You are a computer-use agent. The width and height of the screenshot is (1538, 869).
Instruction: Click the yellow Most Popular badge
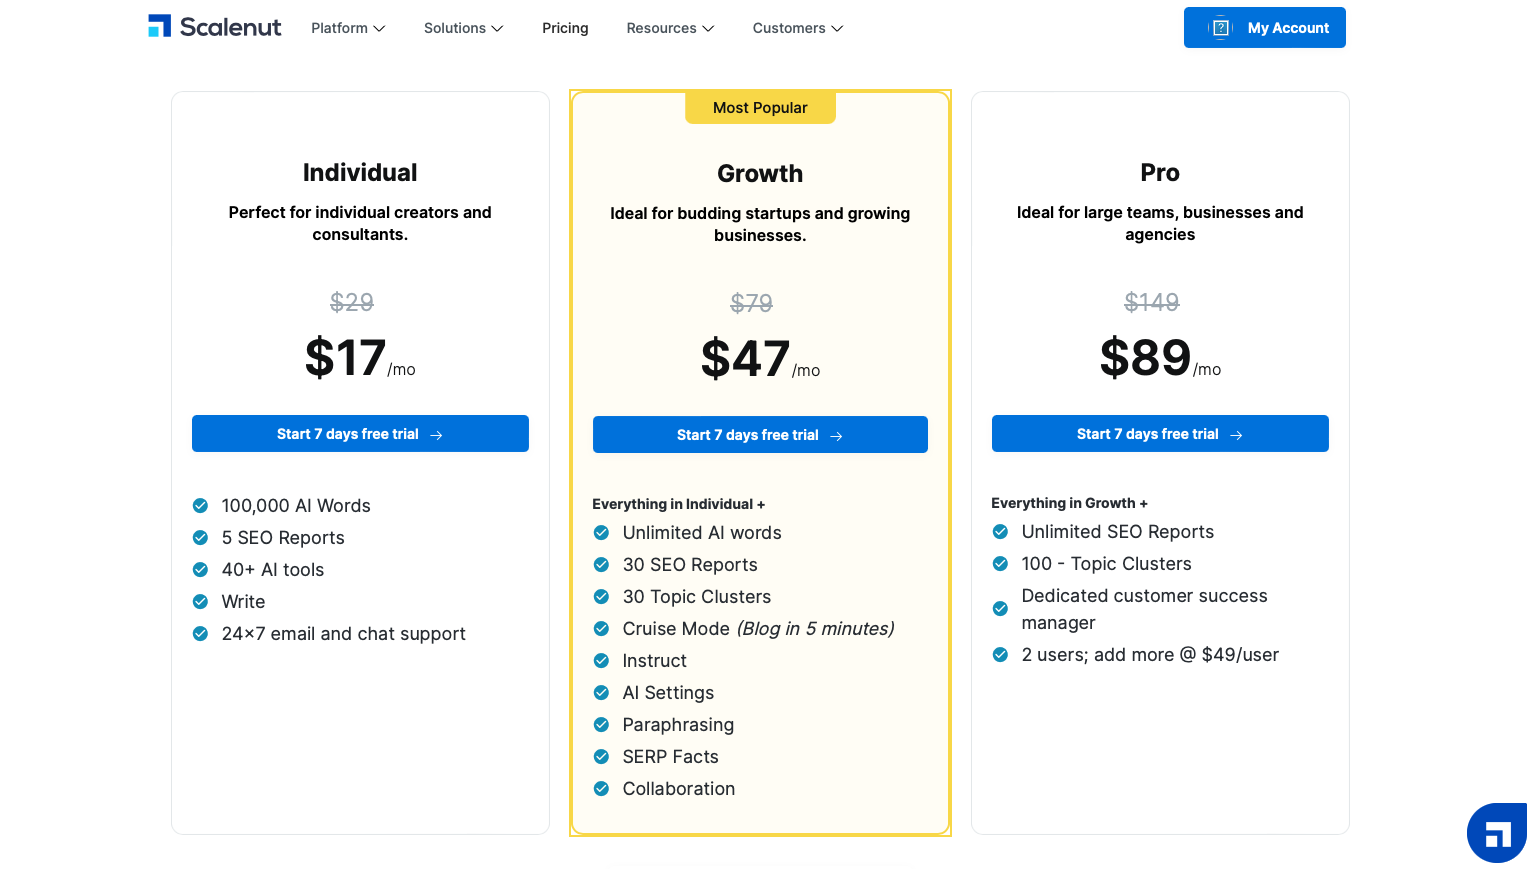[760, 108]
